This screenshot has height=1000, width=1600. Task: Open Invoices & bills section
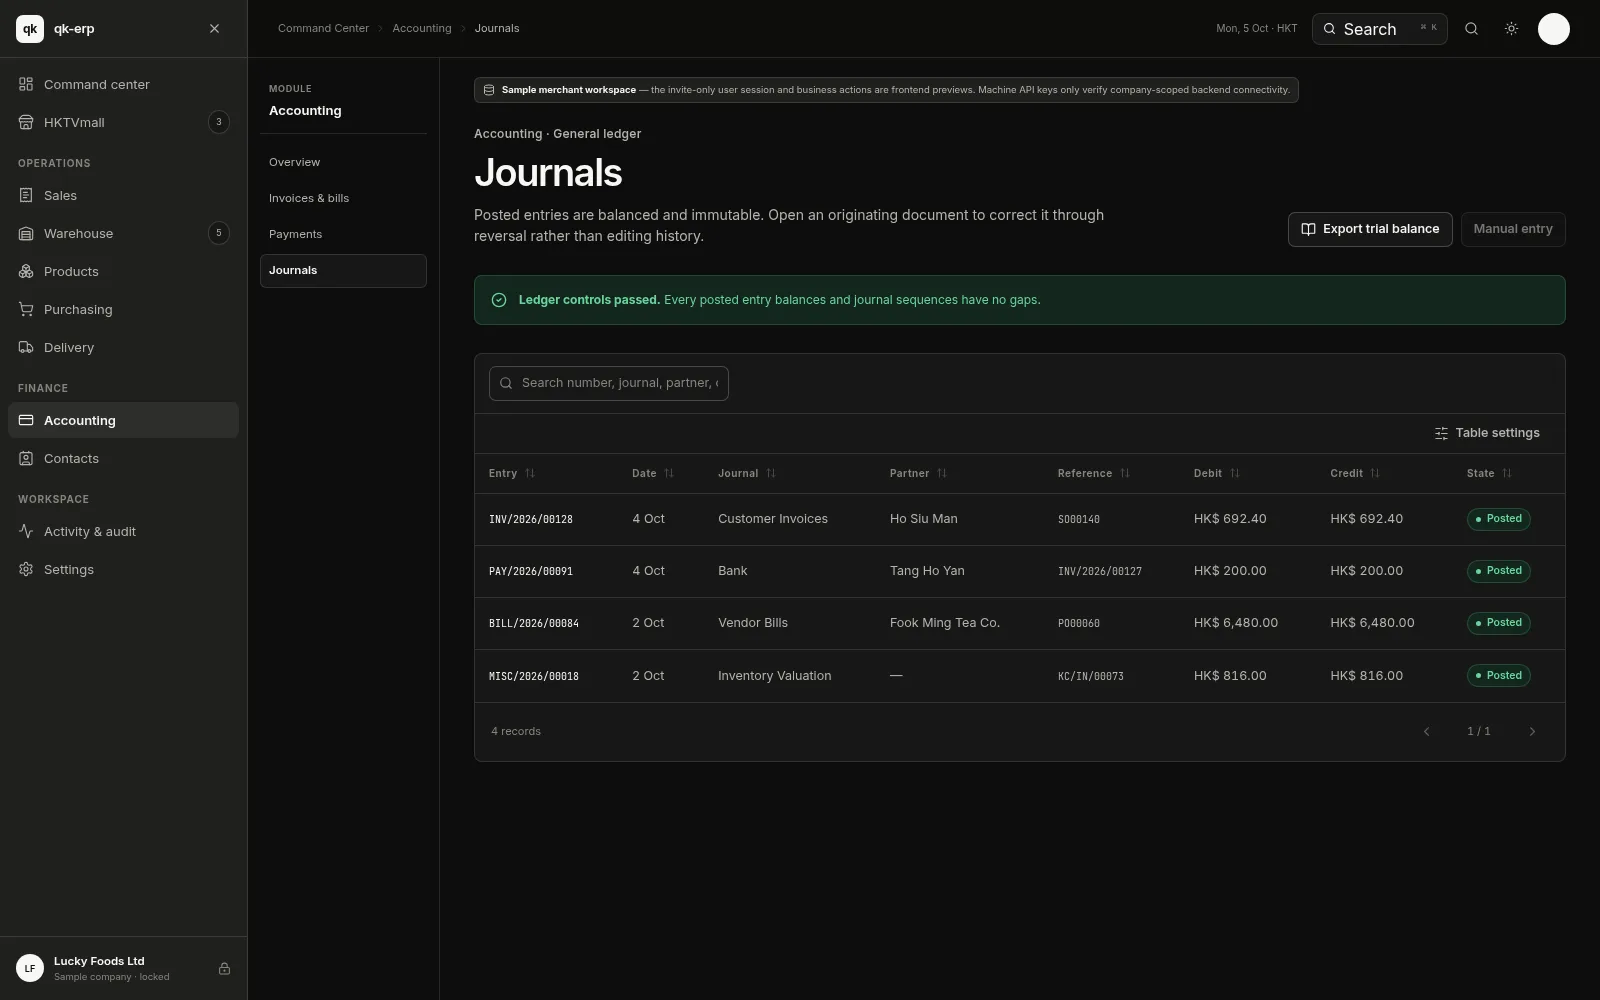click(x=343, y=198)
